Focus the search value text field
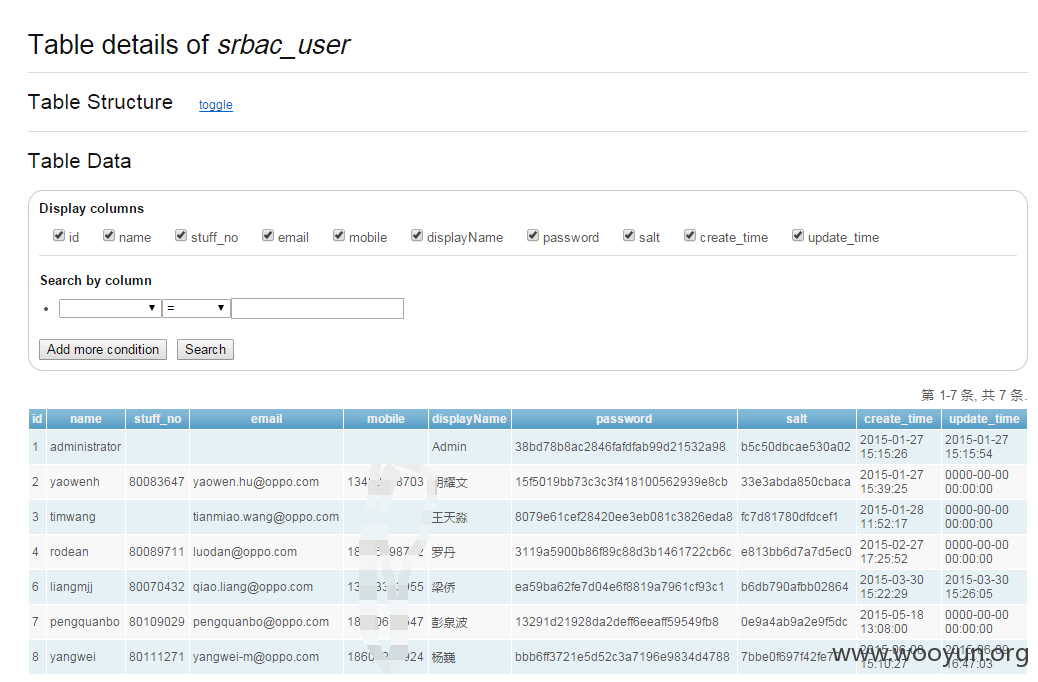Screen dimensions: 1038x682 318,309
